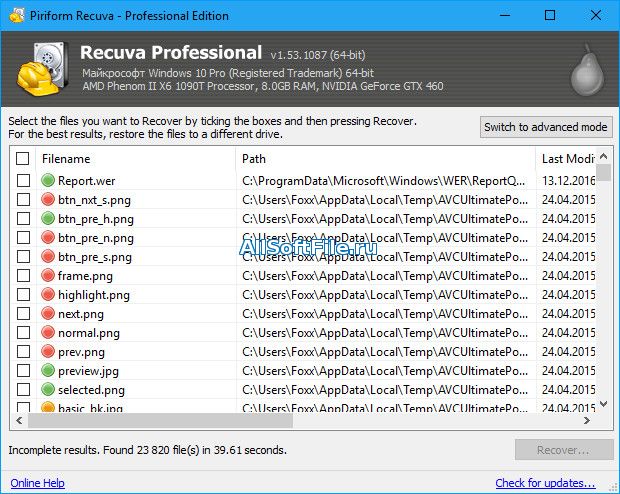
Task: Switch to advanced mode
Action: pos(546,127)
